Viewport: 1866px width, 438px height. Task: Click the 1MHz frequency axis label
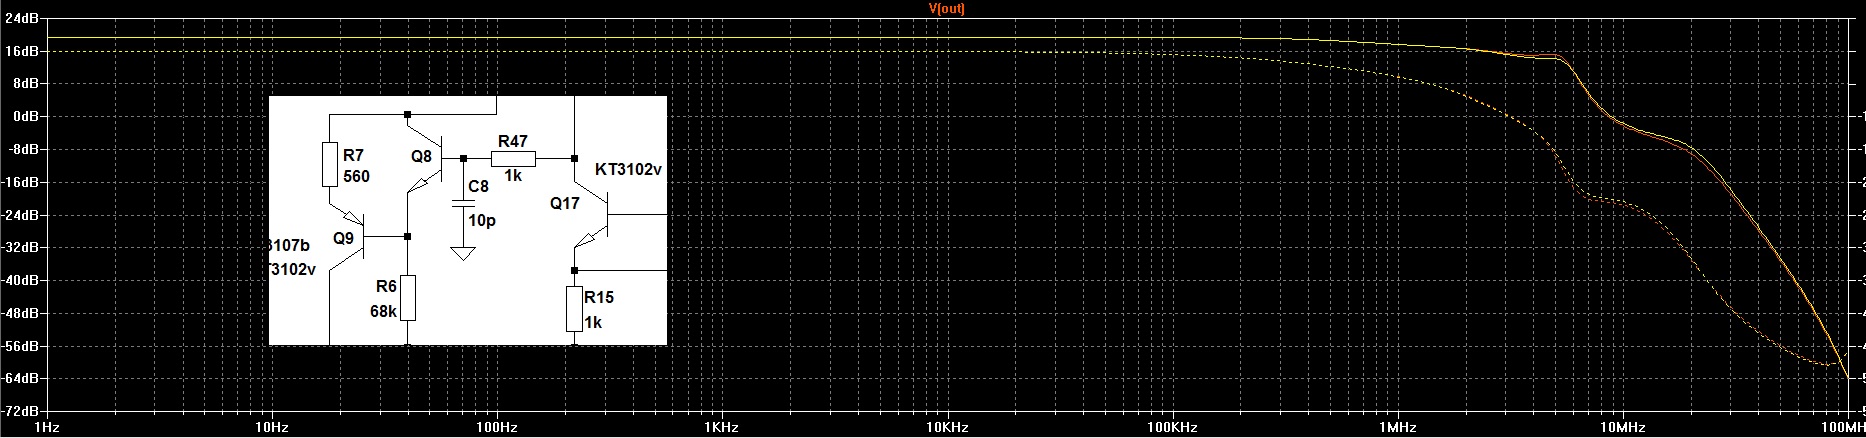[1395, 428]
